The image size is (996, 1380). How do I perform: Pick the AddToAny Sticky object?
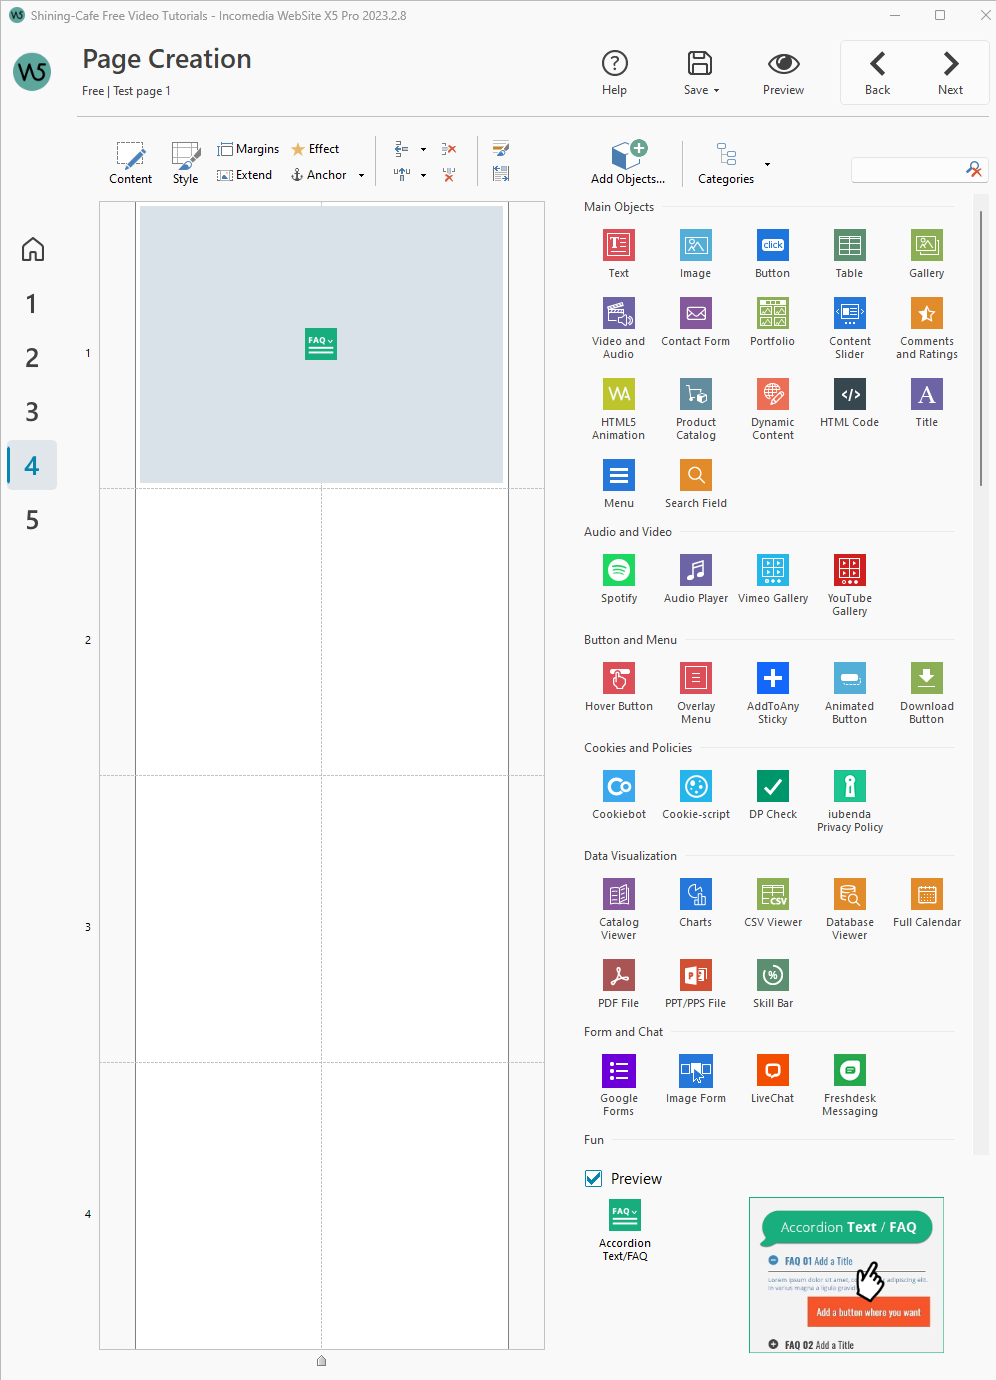(772, 678)
